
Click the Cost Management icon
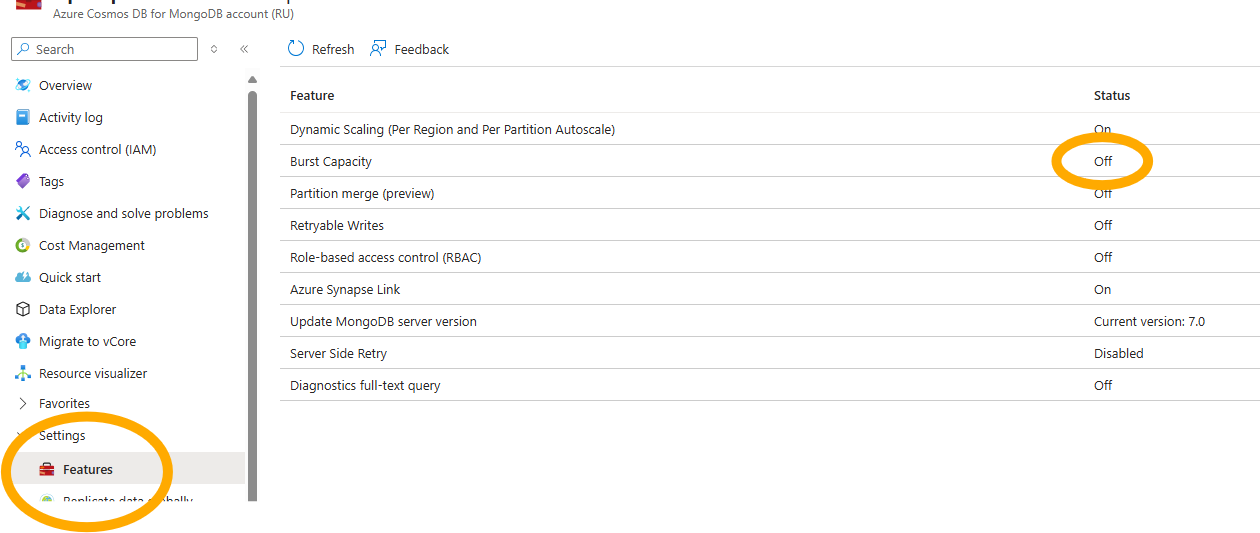pyautogui.click(x=23, y=245)
